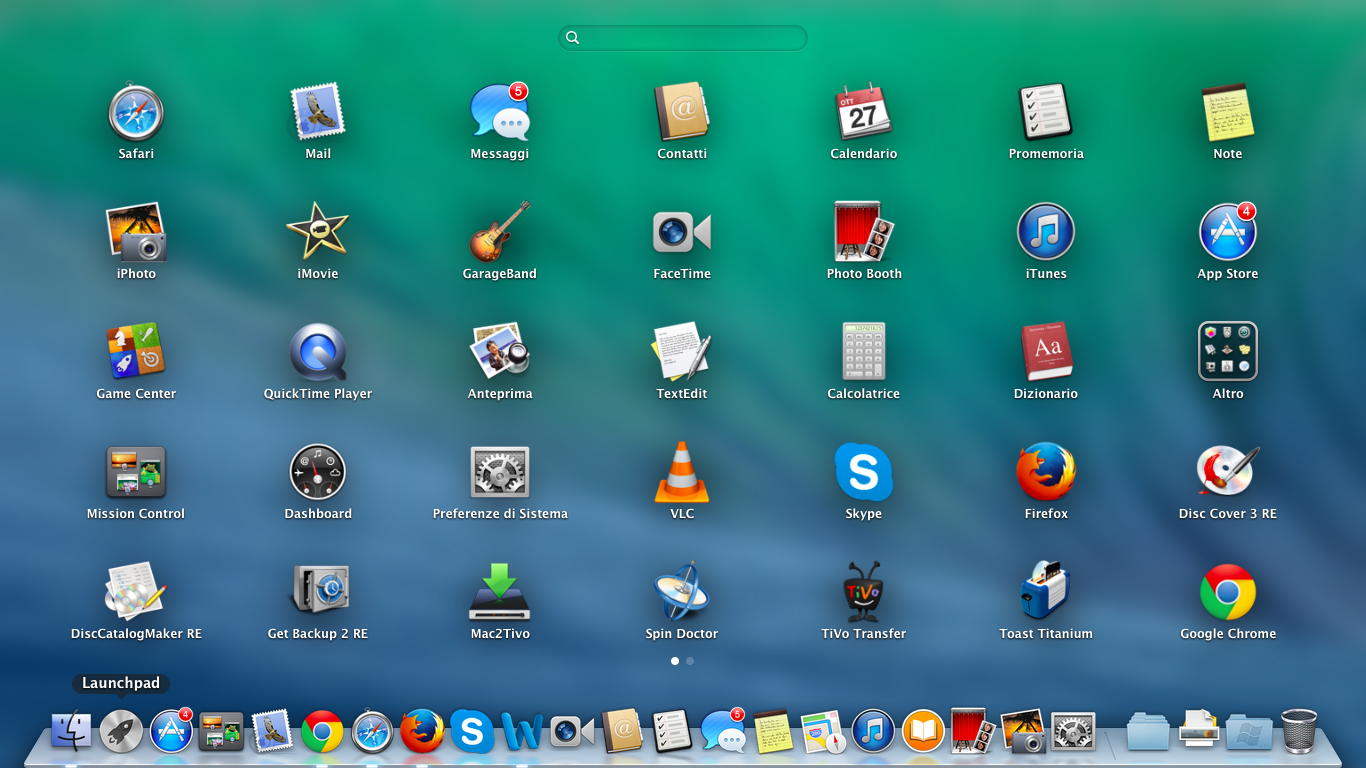This screenshot has width=1366, height=768.
Task: Open the Calcolatrice app
Action: (x=864, y=353)
